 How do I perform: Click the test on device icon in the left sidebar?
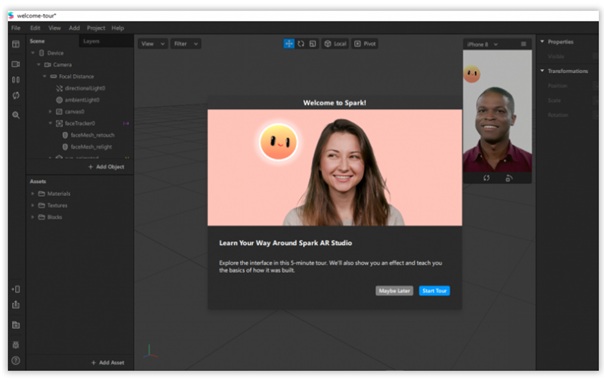tap(16, 289)
